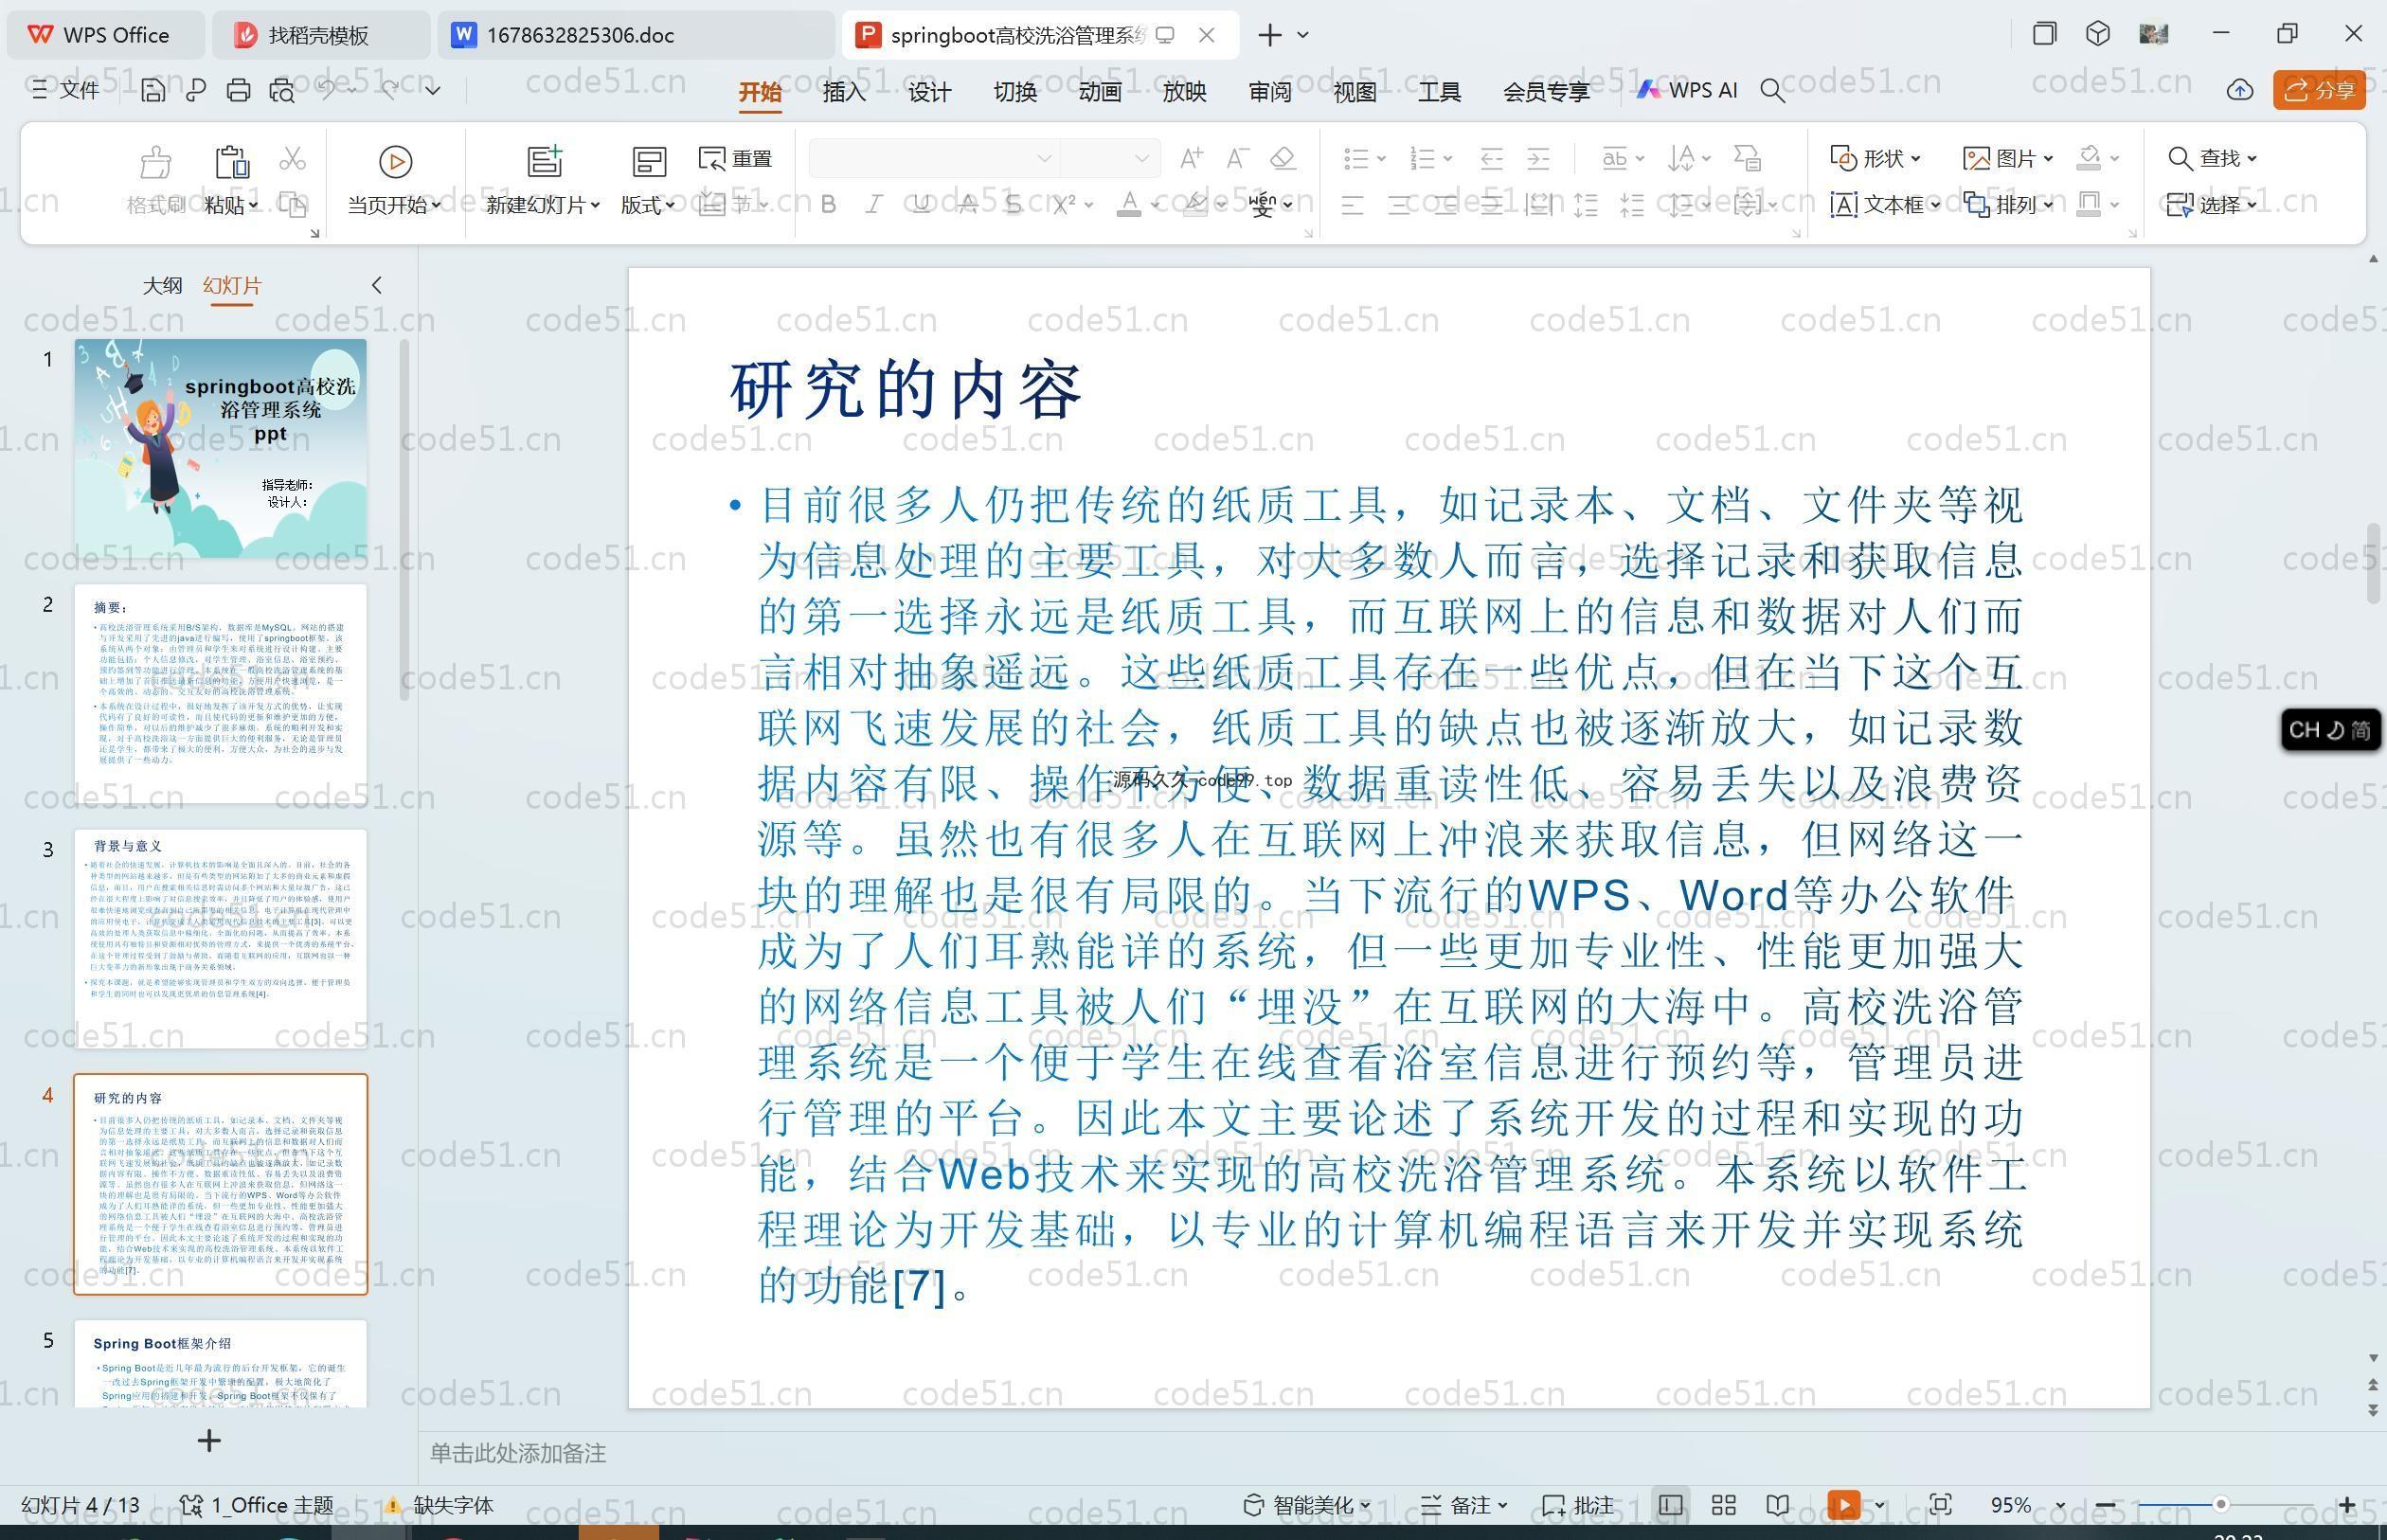Screen dimensions: 2387x1540
Task: Click the Decrease Indent icon
Action: pos(1492,158)
